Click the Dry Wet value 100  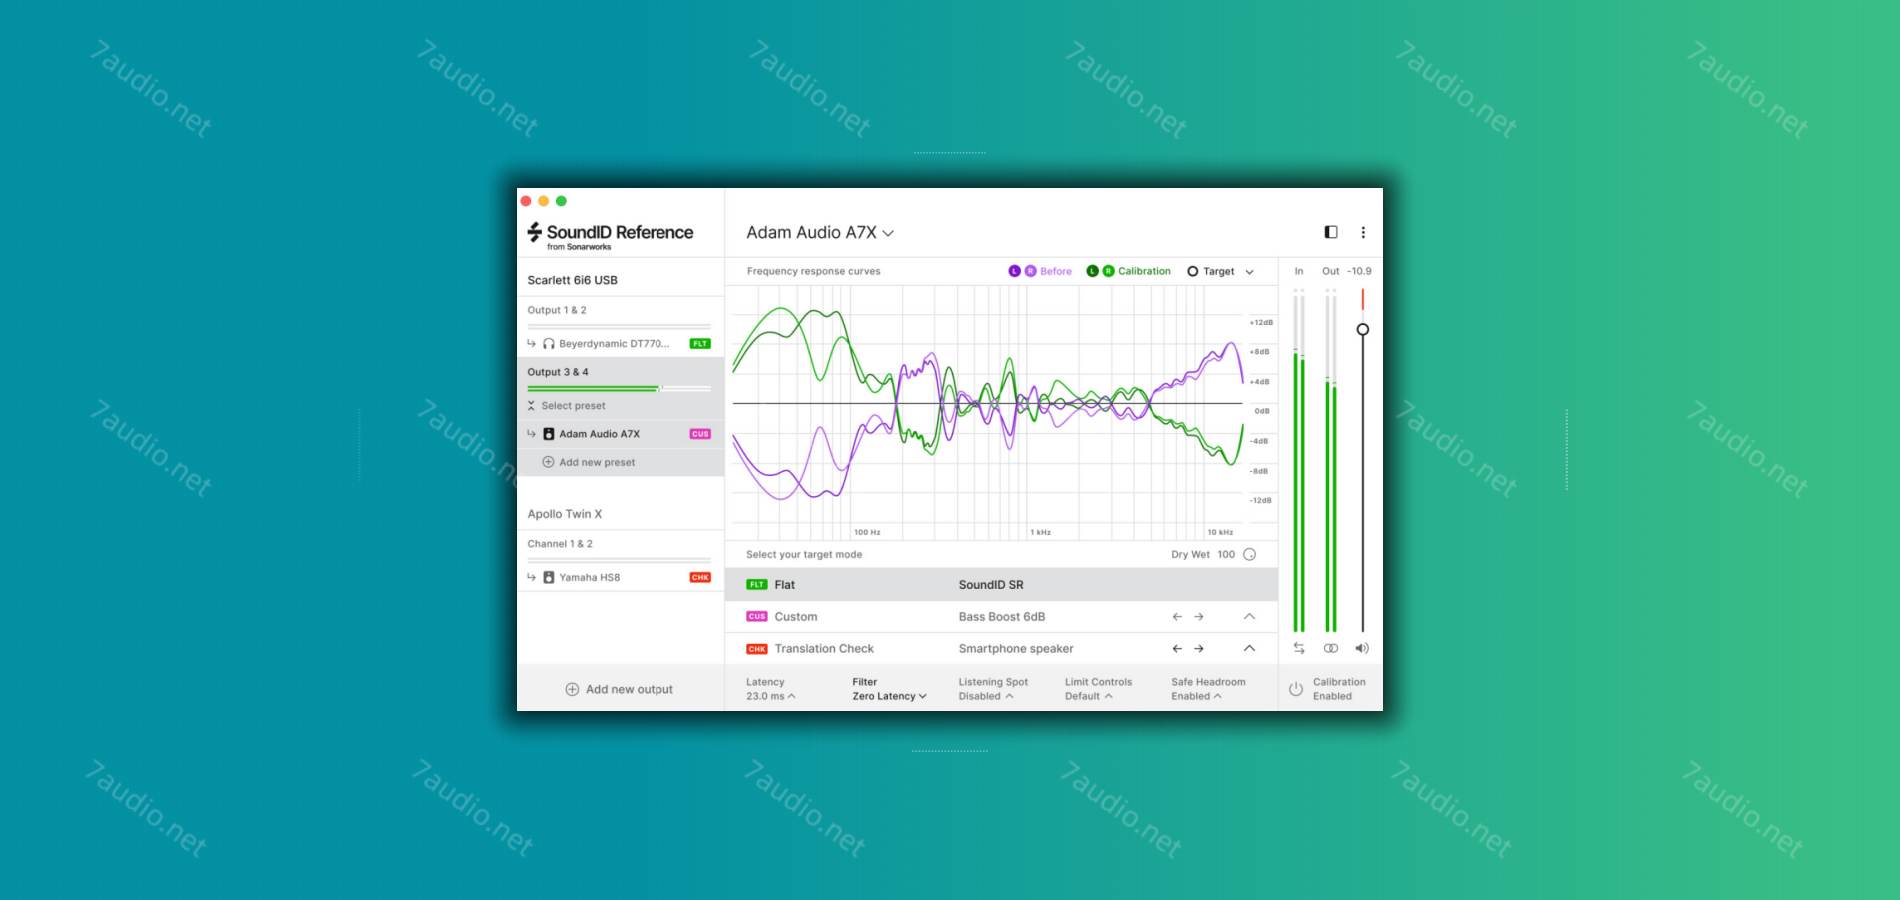coord(1226,554)
